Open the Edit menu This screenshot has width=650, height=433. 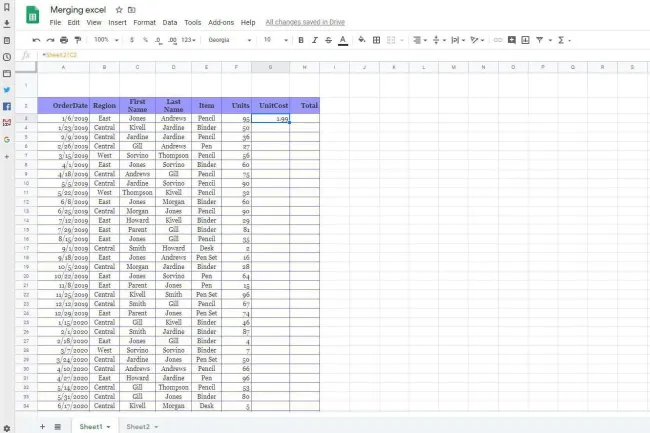pyautogui.click(x=73, y=22)
